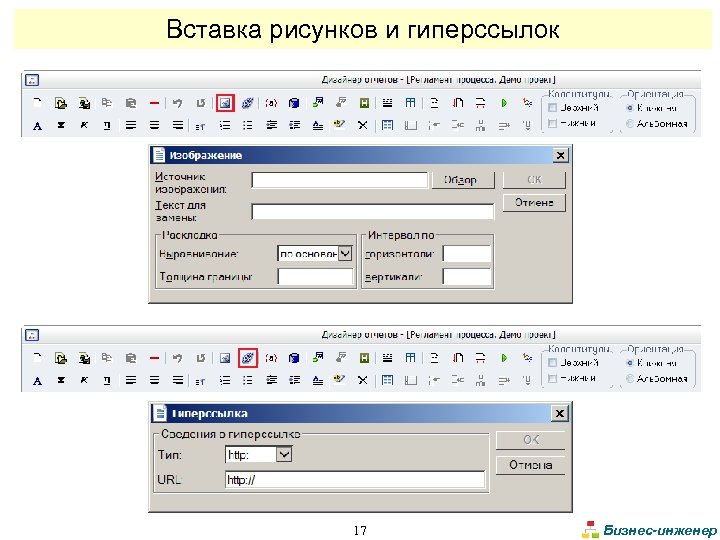Viewport: 720px width, 540px height.
Task: Click the insert hyperlink icon in the lower toolbar
Action: pos(248,358)
